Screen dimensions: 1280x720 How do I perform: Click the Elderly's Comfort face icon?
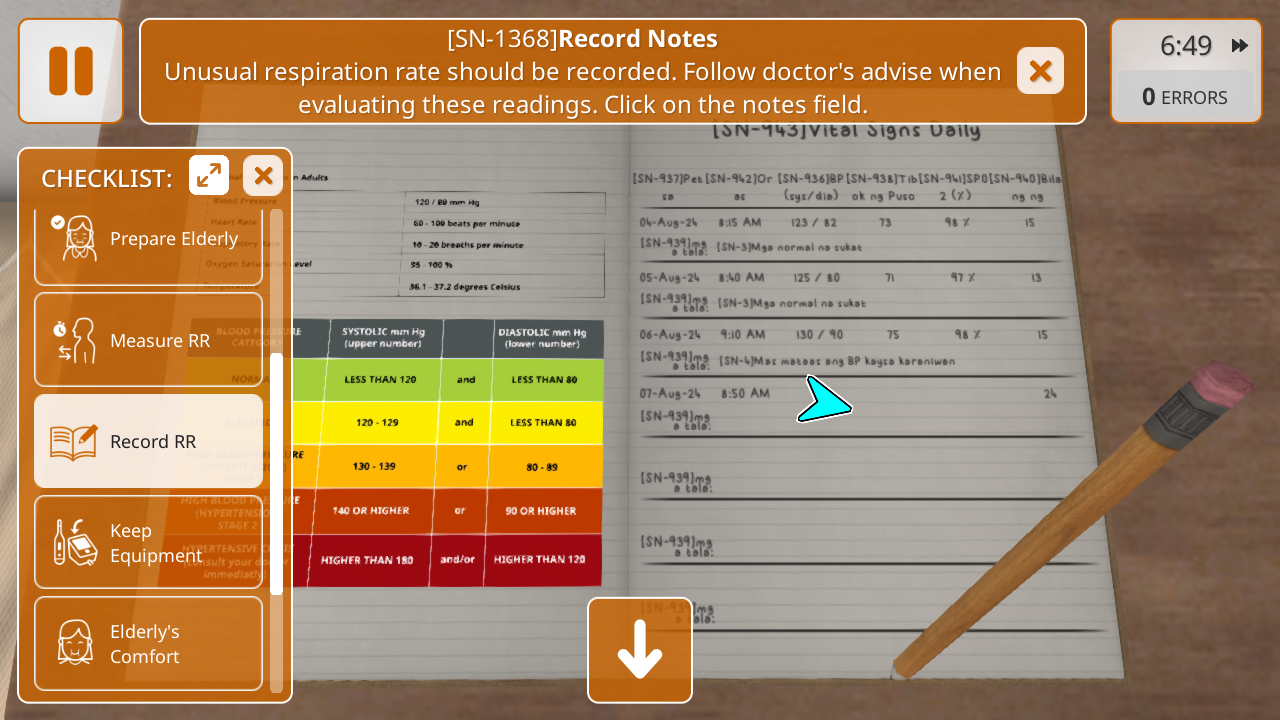pos(74,643)
